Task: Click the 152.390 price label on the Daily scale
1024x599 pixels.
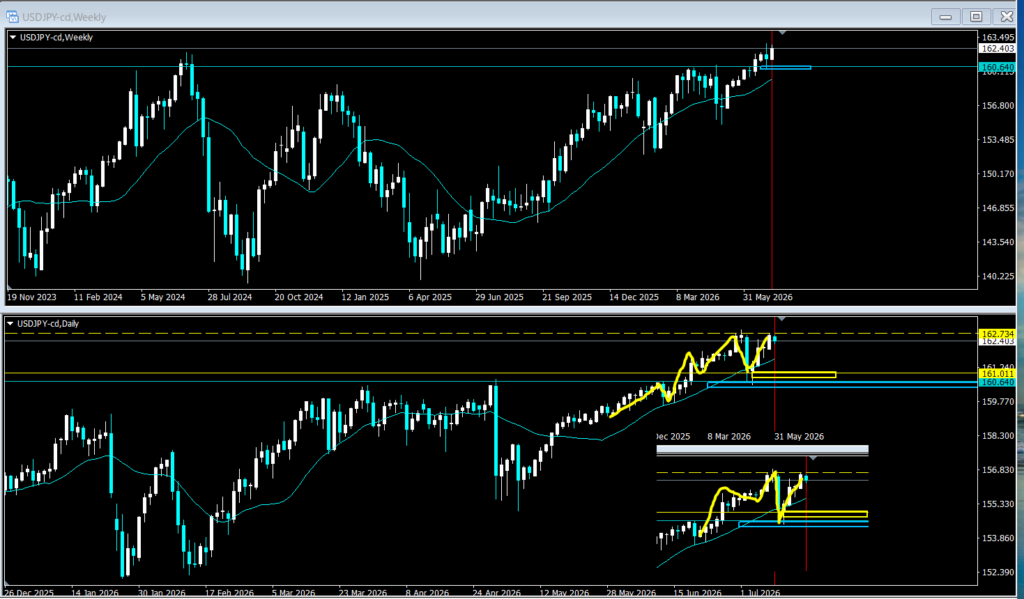Action: click(x=998, y=572)
